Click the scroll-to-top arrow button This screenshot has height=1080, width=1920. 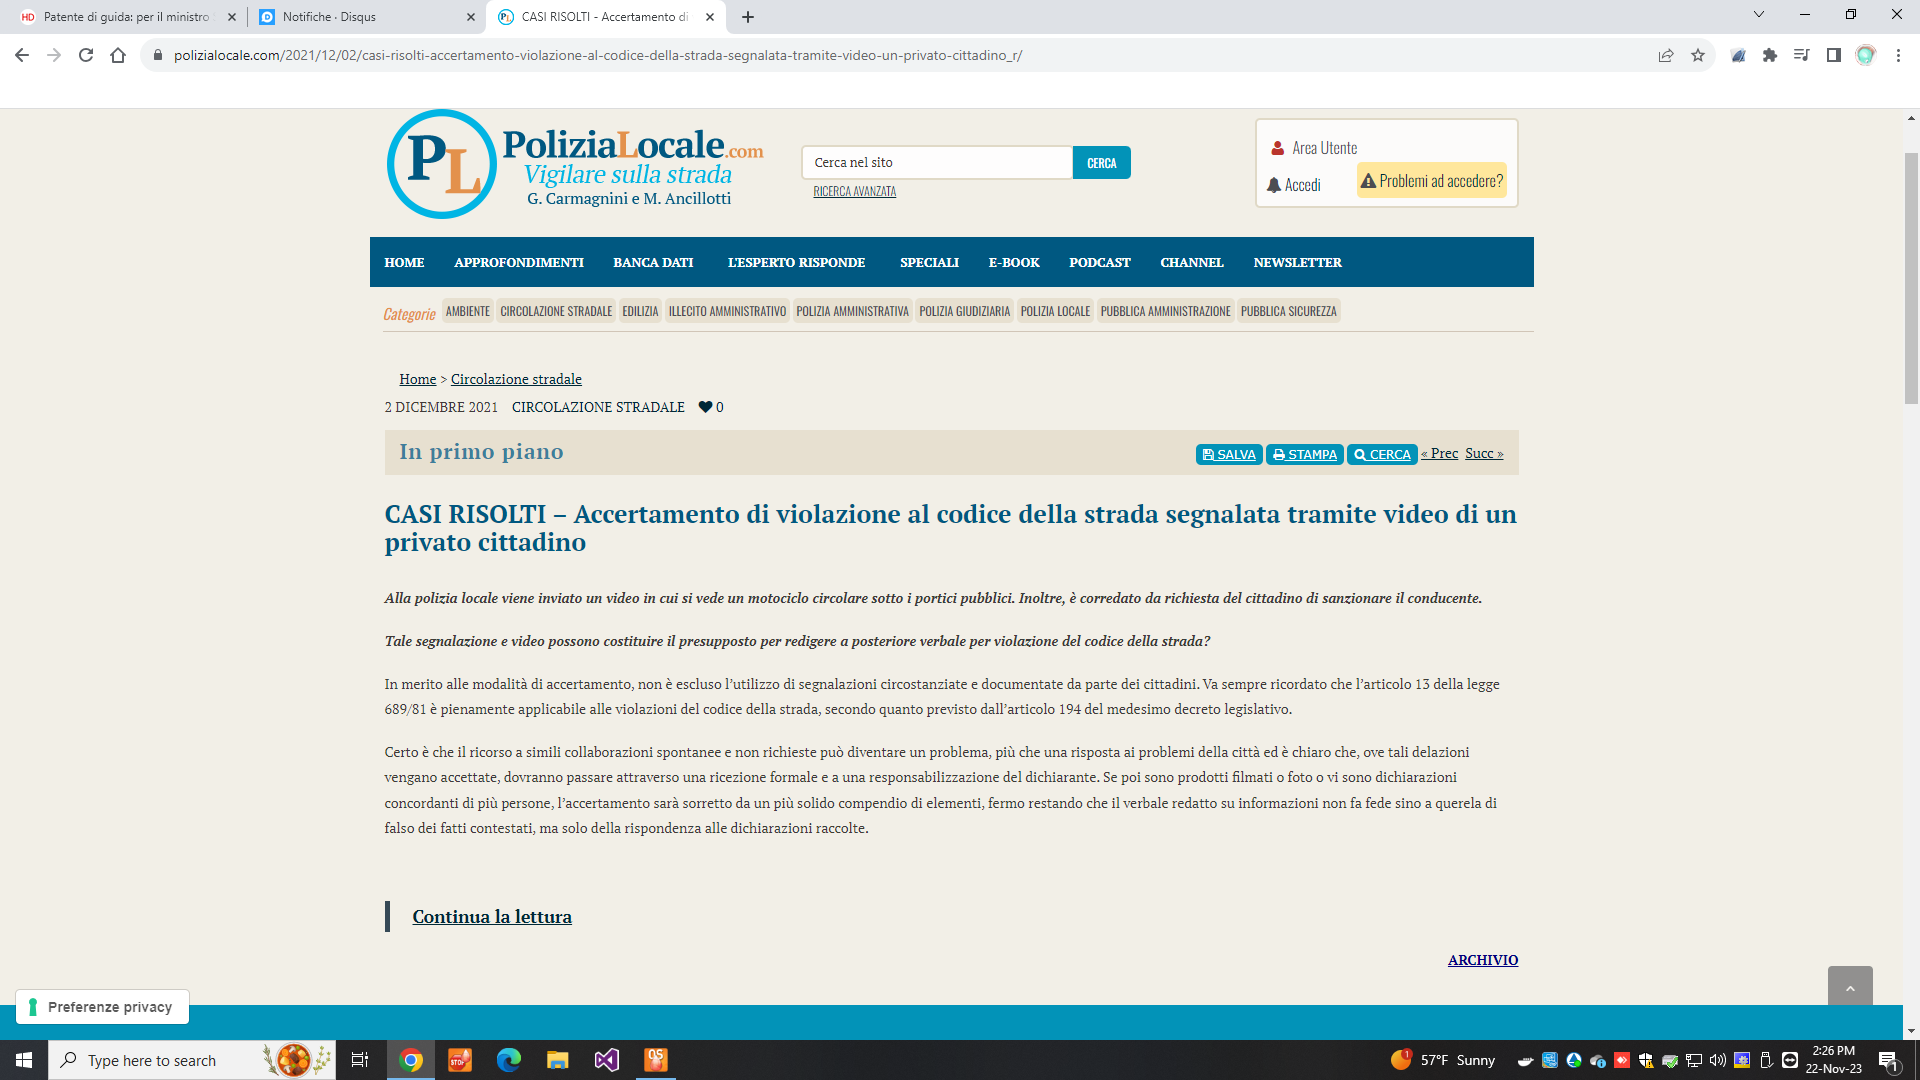(1850, 987)
